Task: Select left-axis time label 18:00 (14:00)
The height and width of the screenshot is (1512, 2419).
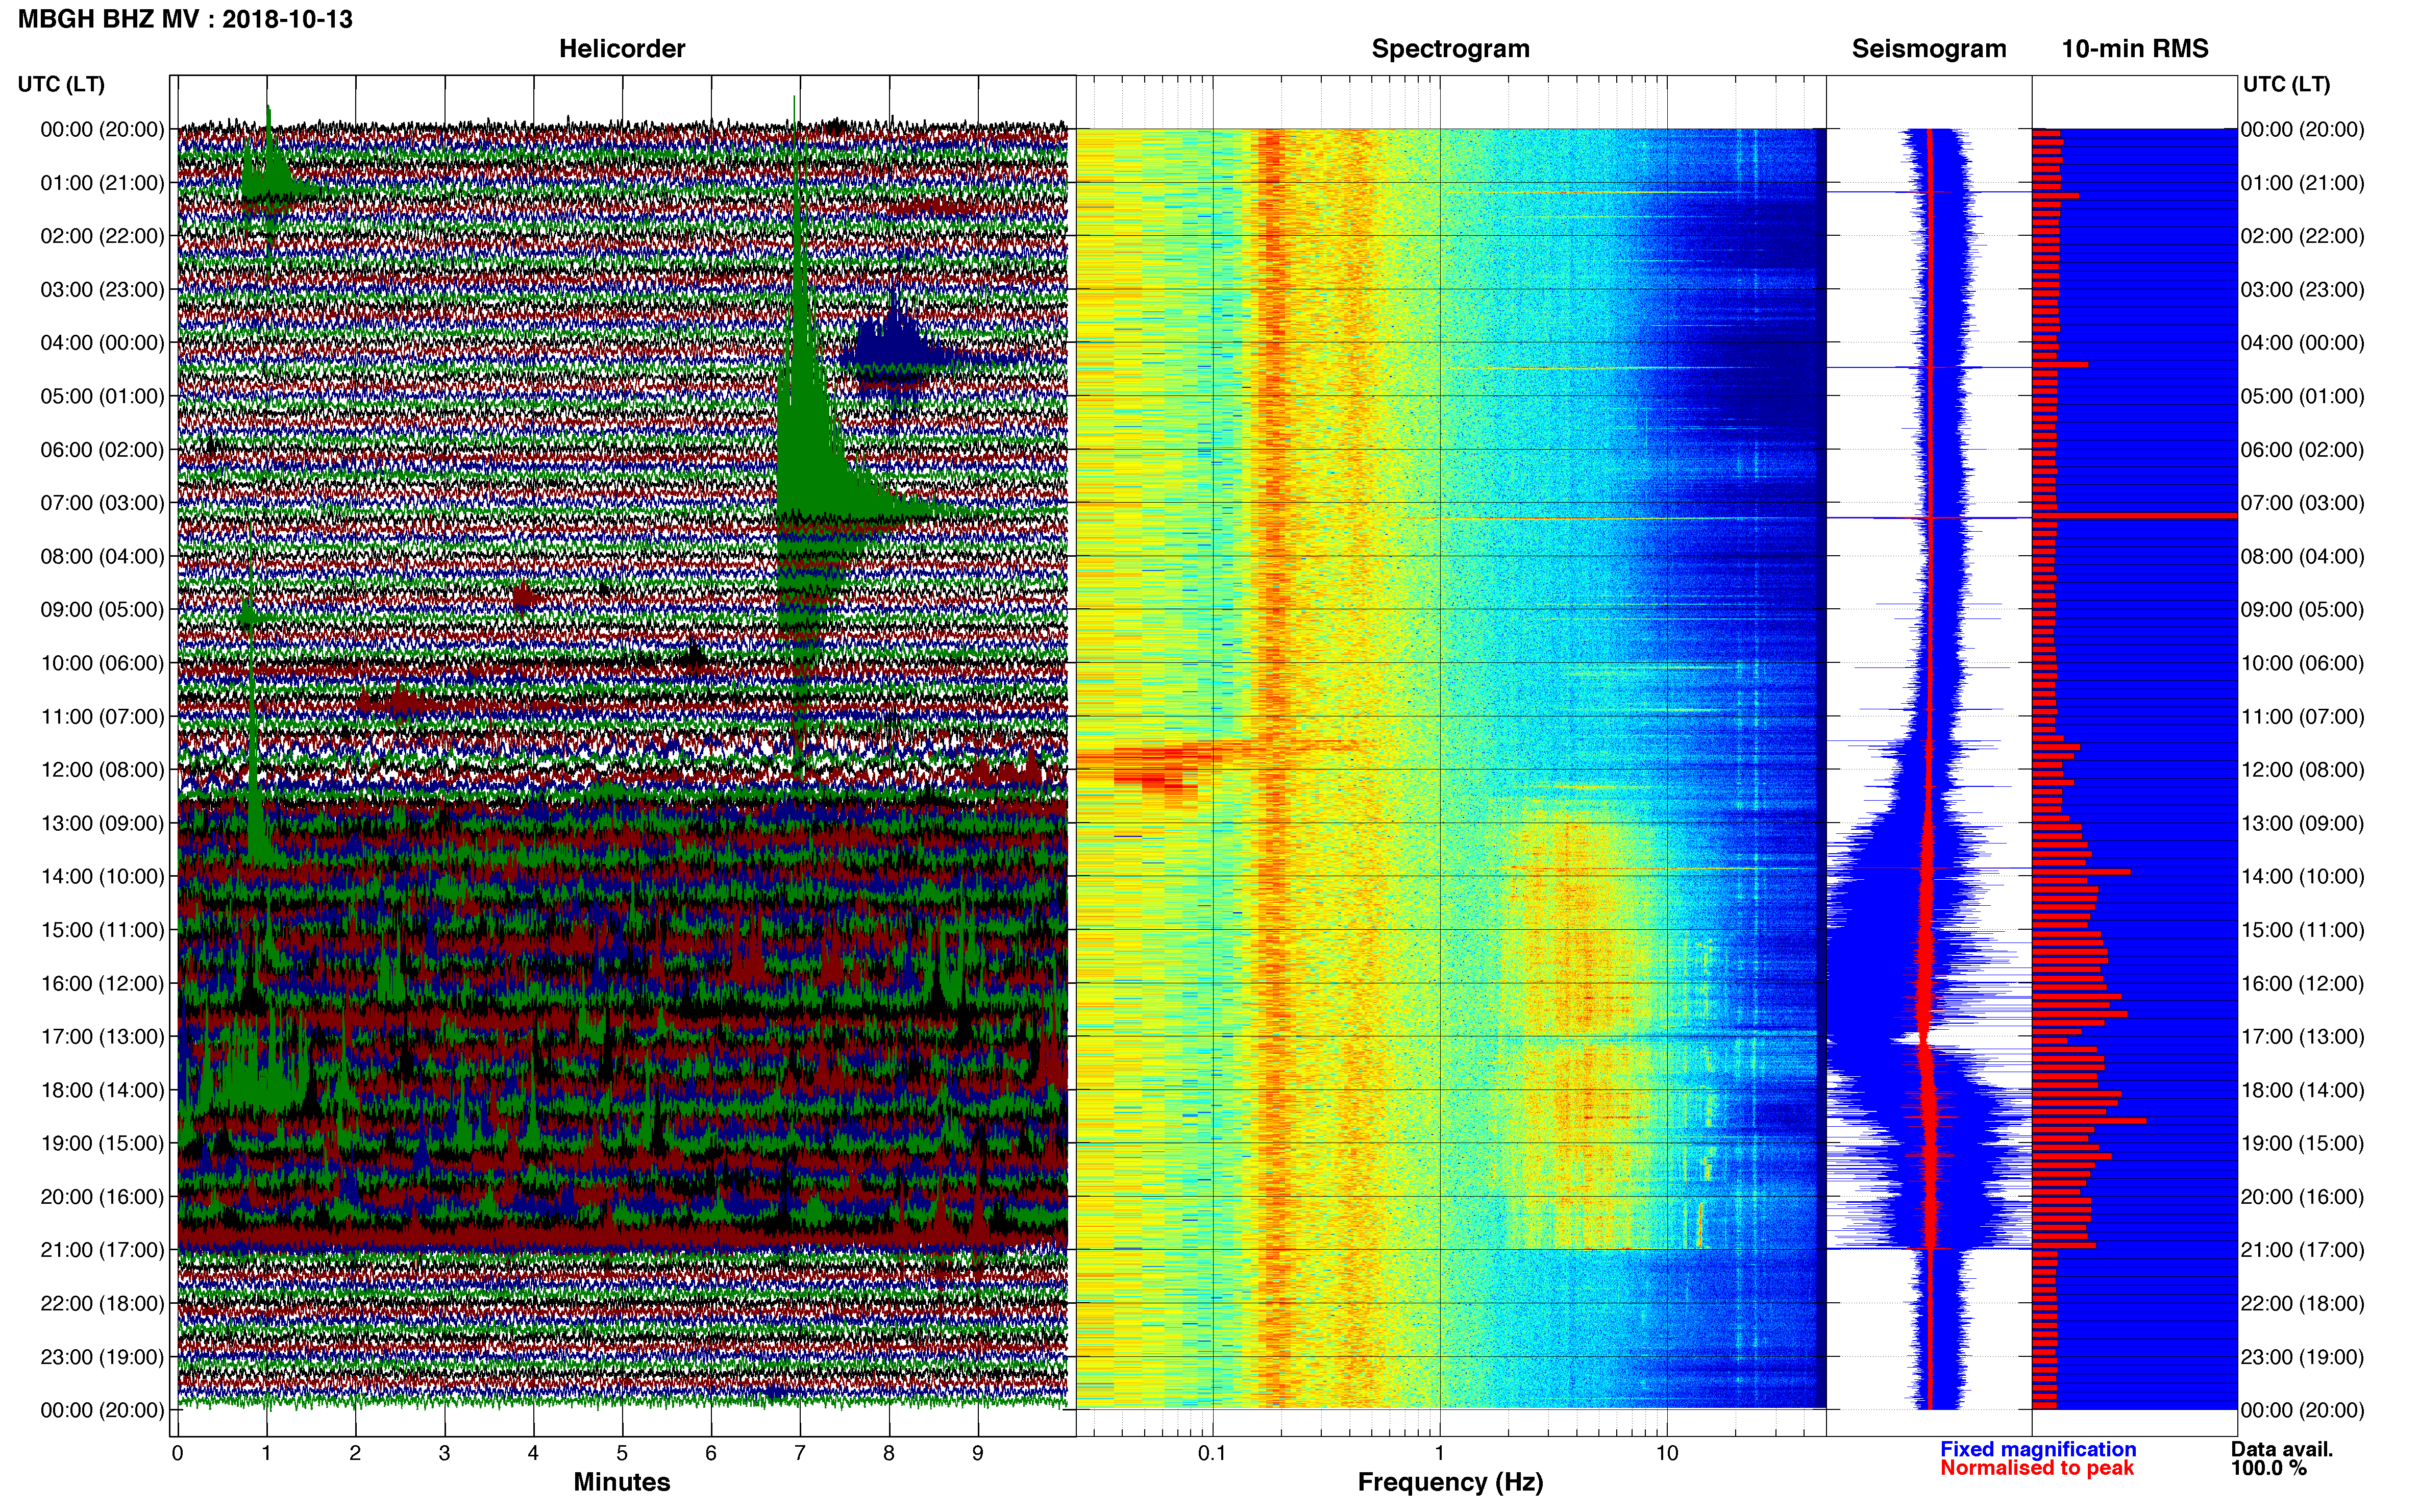Action: (102, 1090)
